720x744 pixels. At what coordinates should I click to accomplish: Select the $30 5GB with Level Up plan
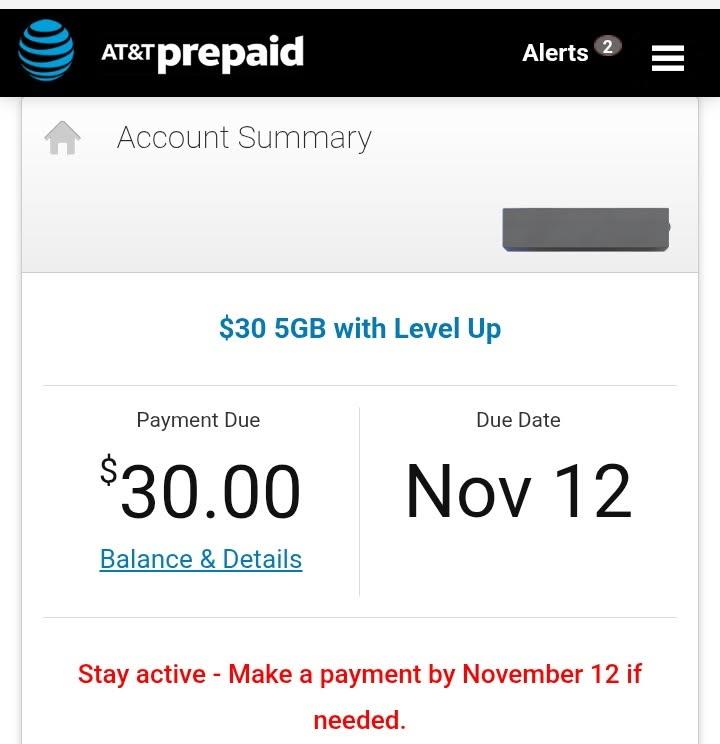click(x=360, y=328)
